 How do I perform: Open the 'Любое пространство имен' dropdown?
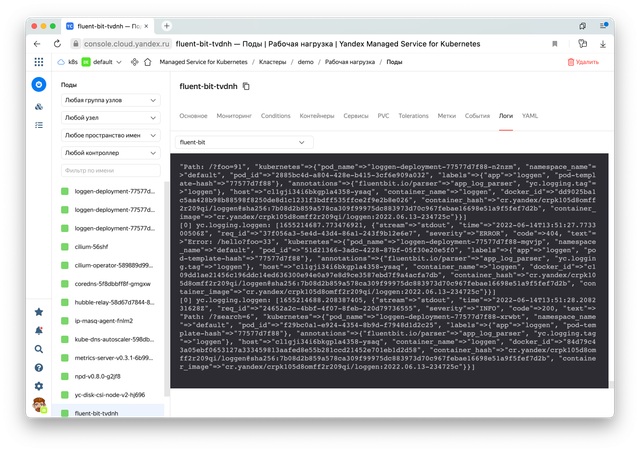click(x=109, y=135)
